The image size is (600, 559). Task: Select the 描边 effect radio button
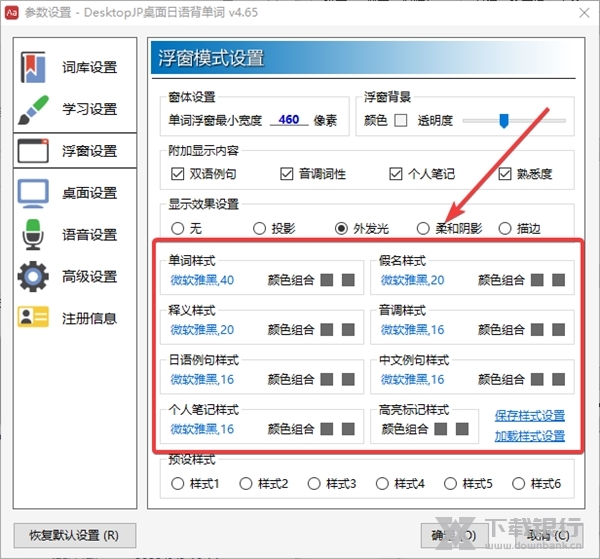tap(505, 228)
